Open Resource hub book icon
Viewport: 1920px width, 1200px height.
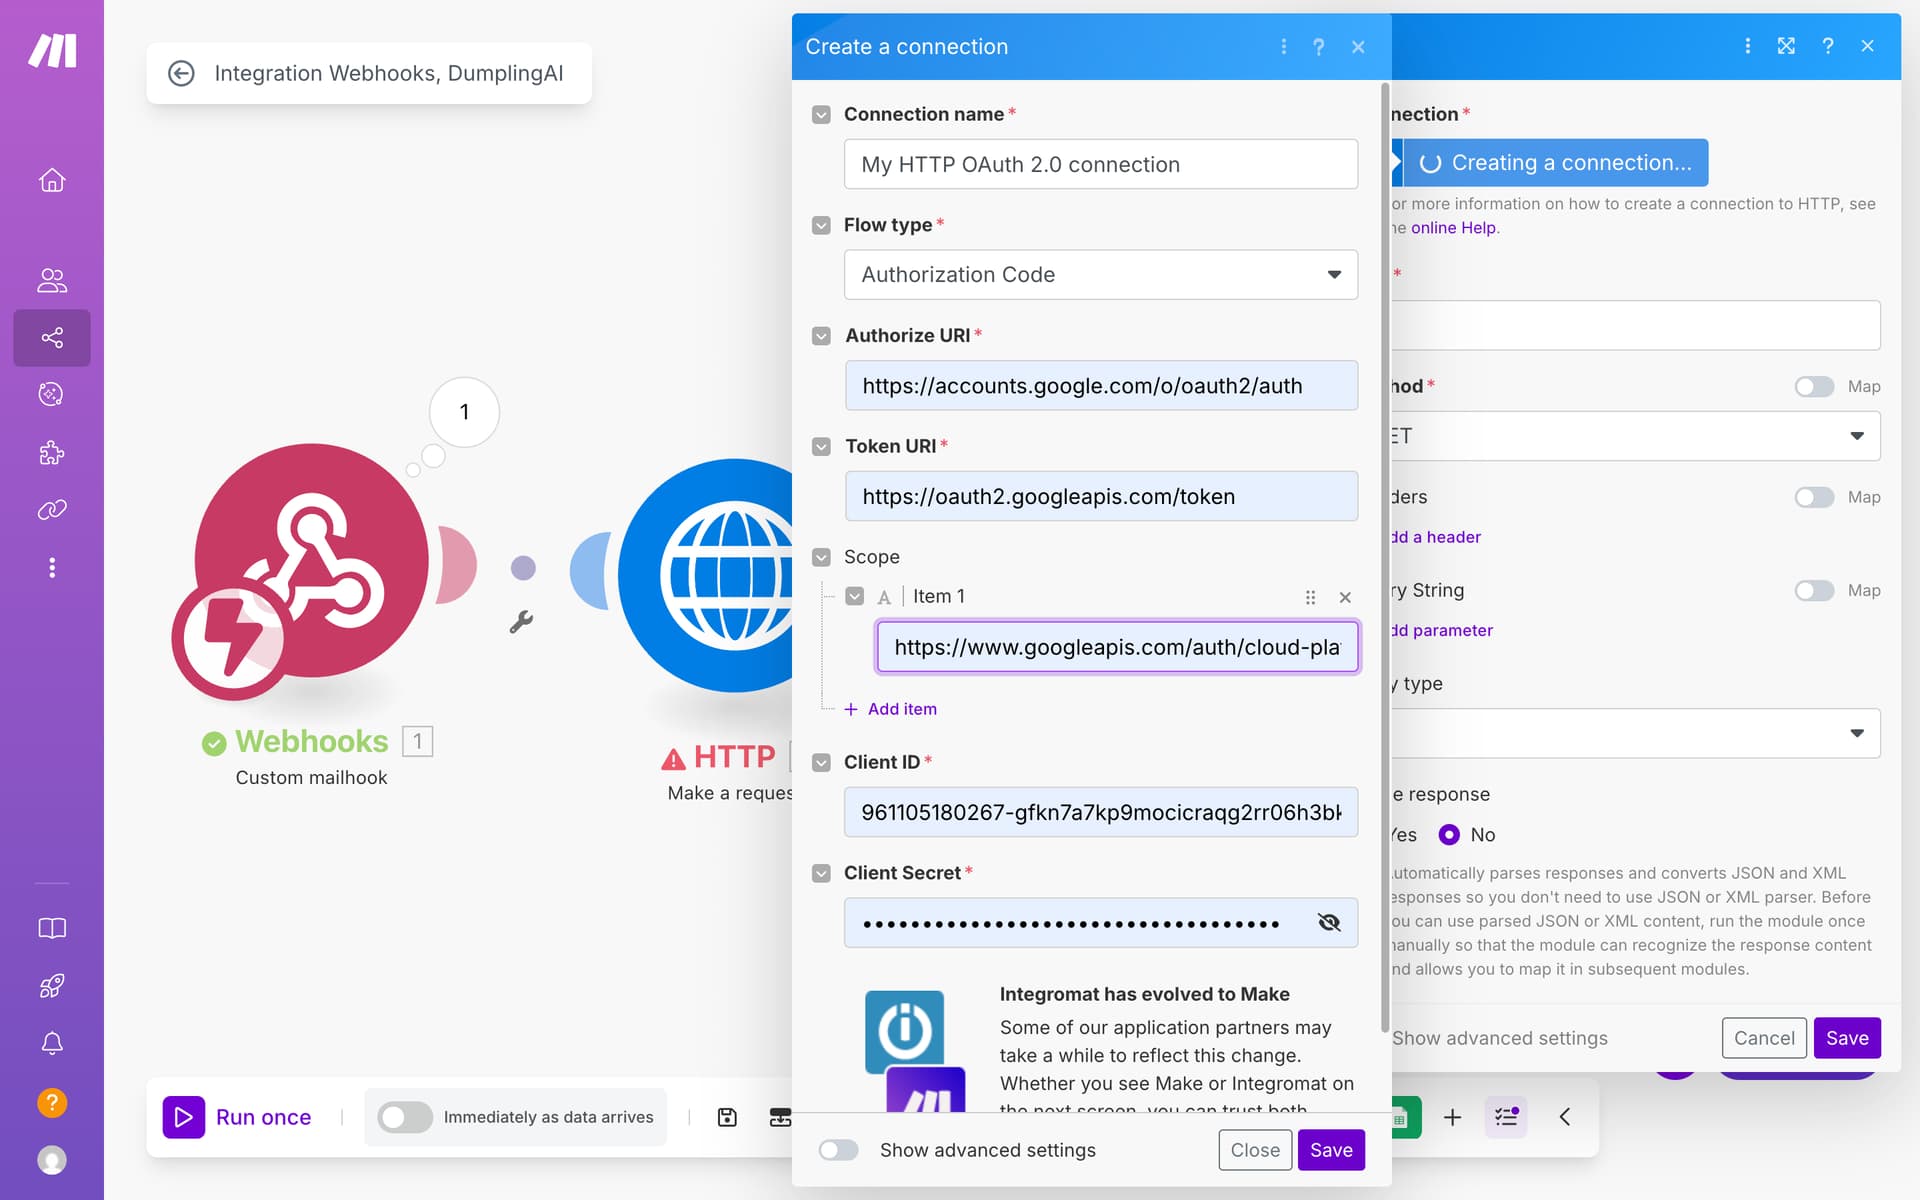coord(52,928)
